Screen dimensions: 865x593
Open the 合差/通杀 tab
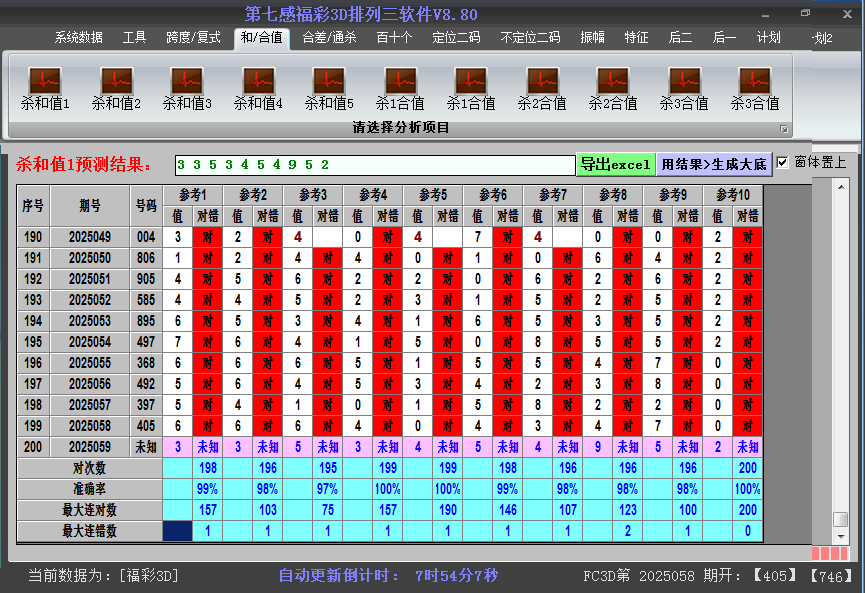(329, 38)
